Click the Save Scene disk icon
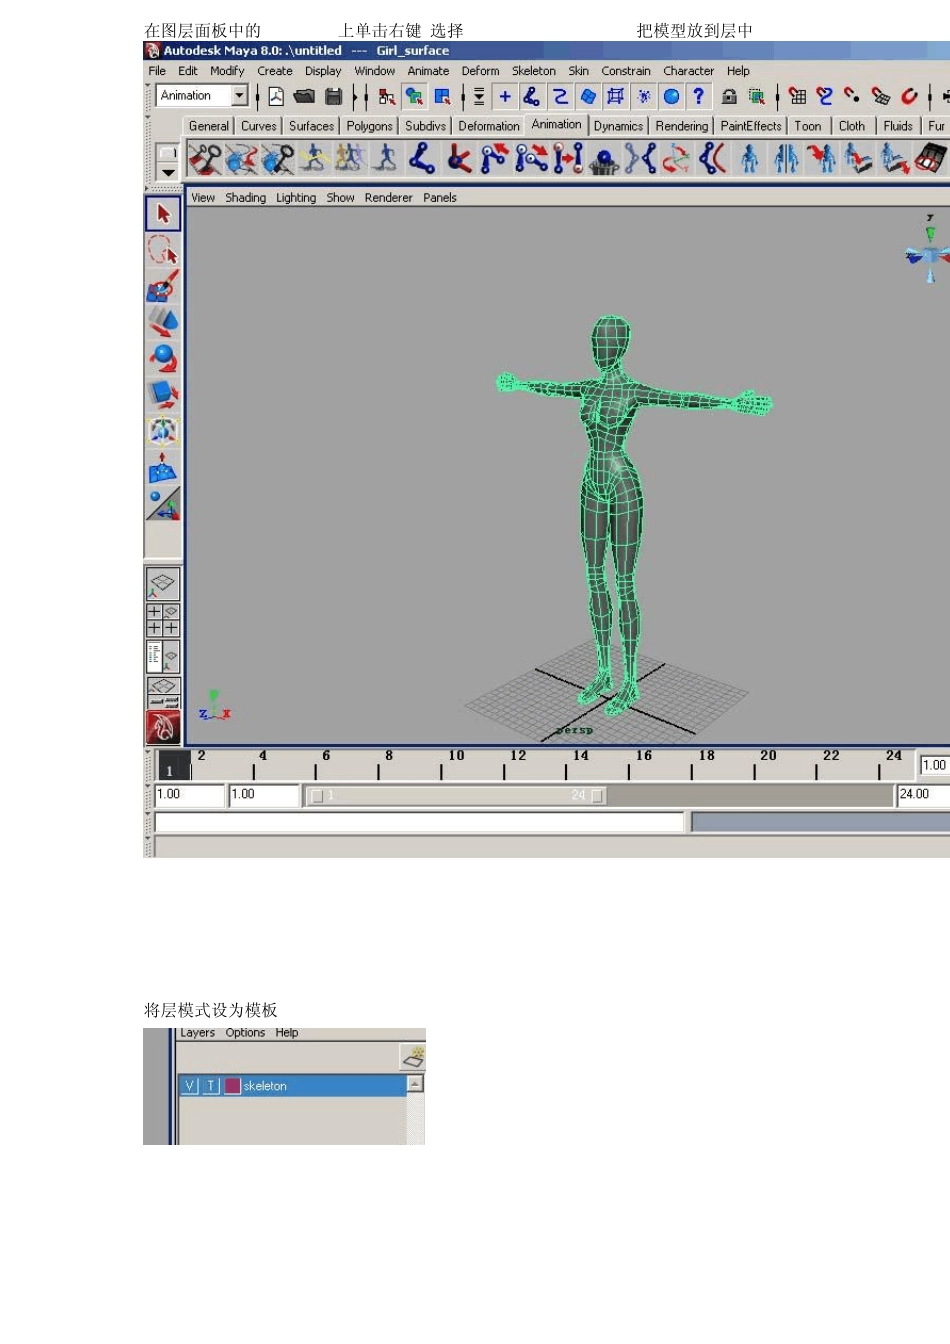This screenshot has width=950, height=1344. pyautogui.click(x=334, y=96)
